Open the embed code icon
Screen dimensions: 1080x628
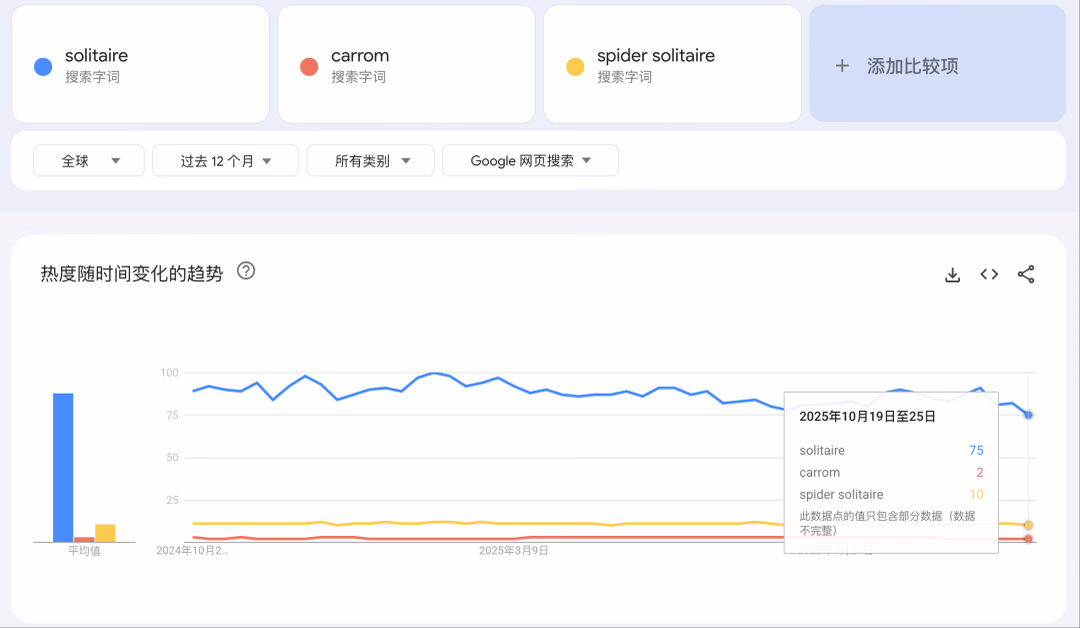point(989,274)
